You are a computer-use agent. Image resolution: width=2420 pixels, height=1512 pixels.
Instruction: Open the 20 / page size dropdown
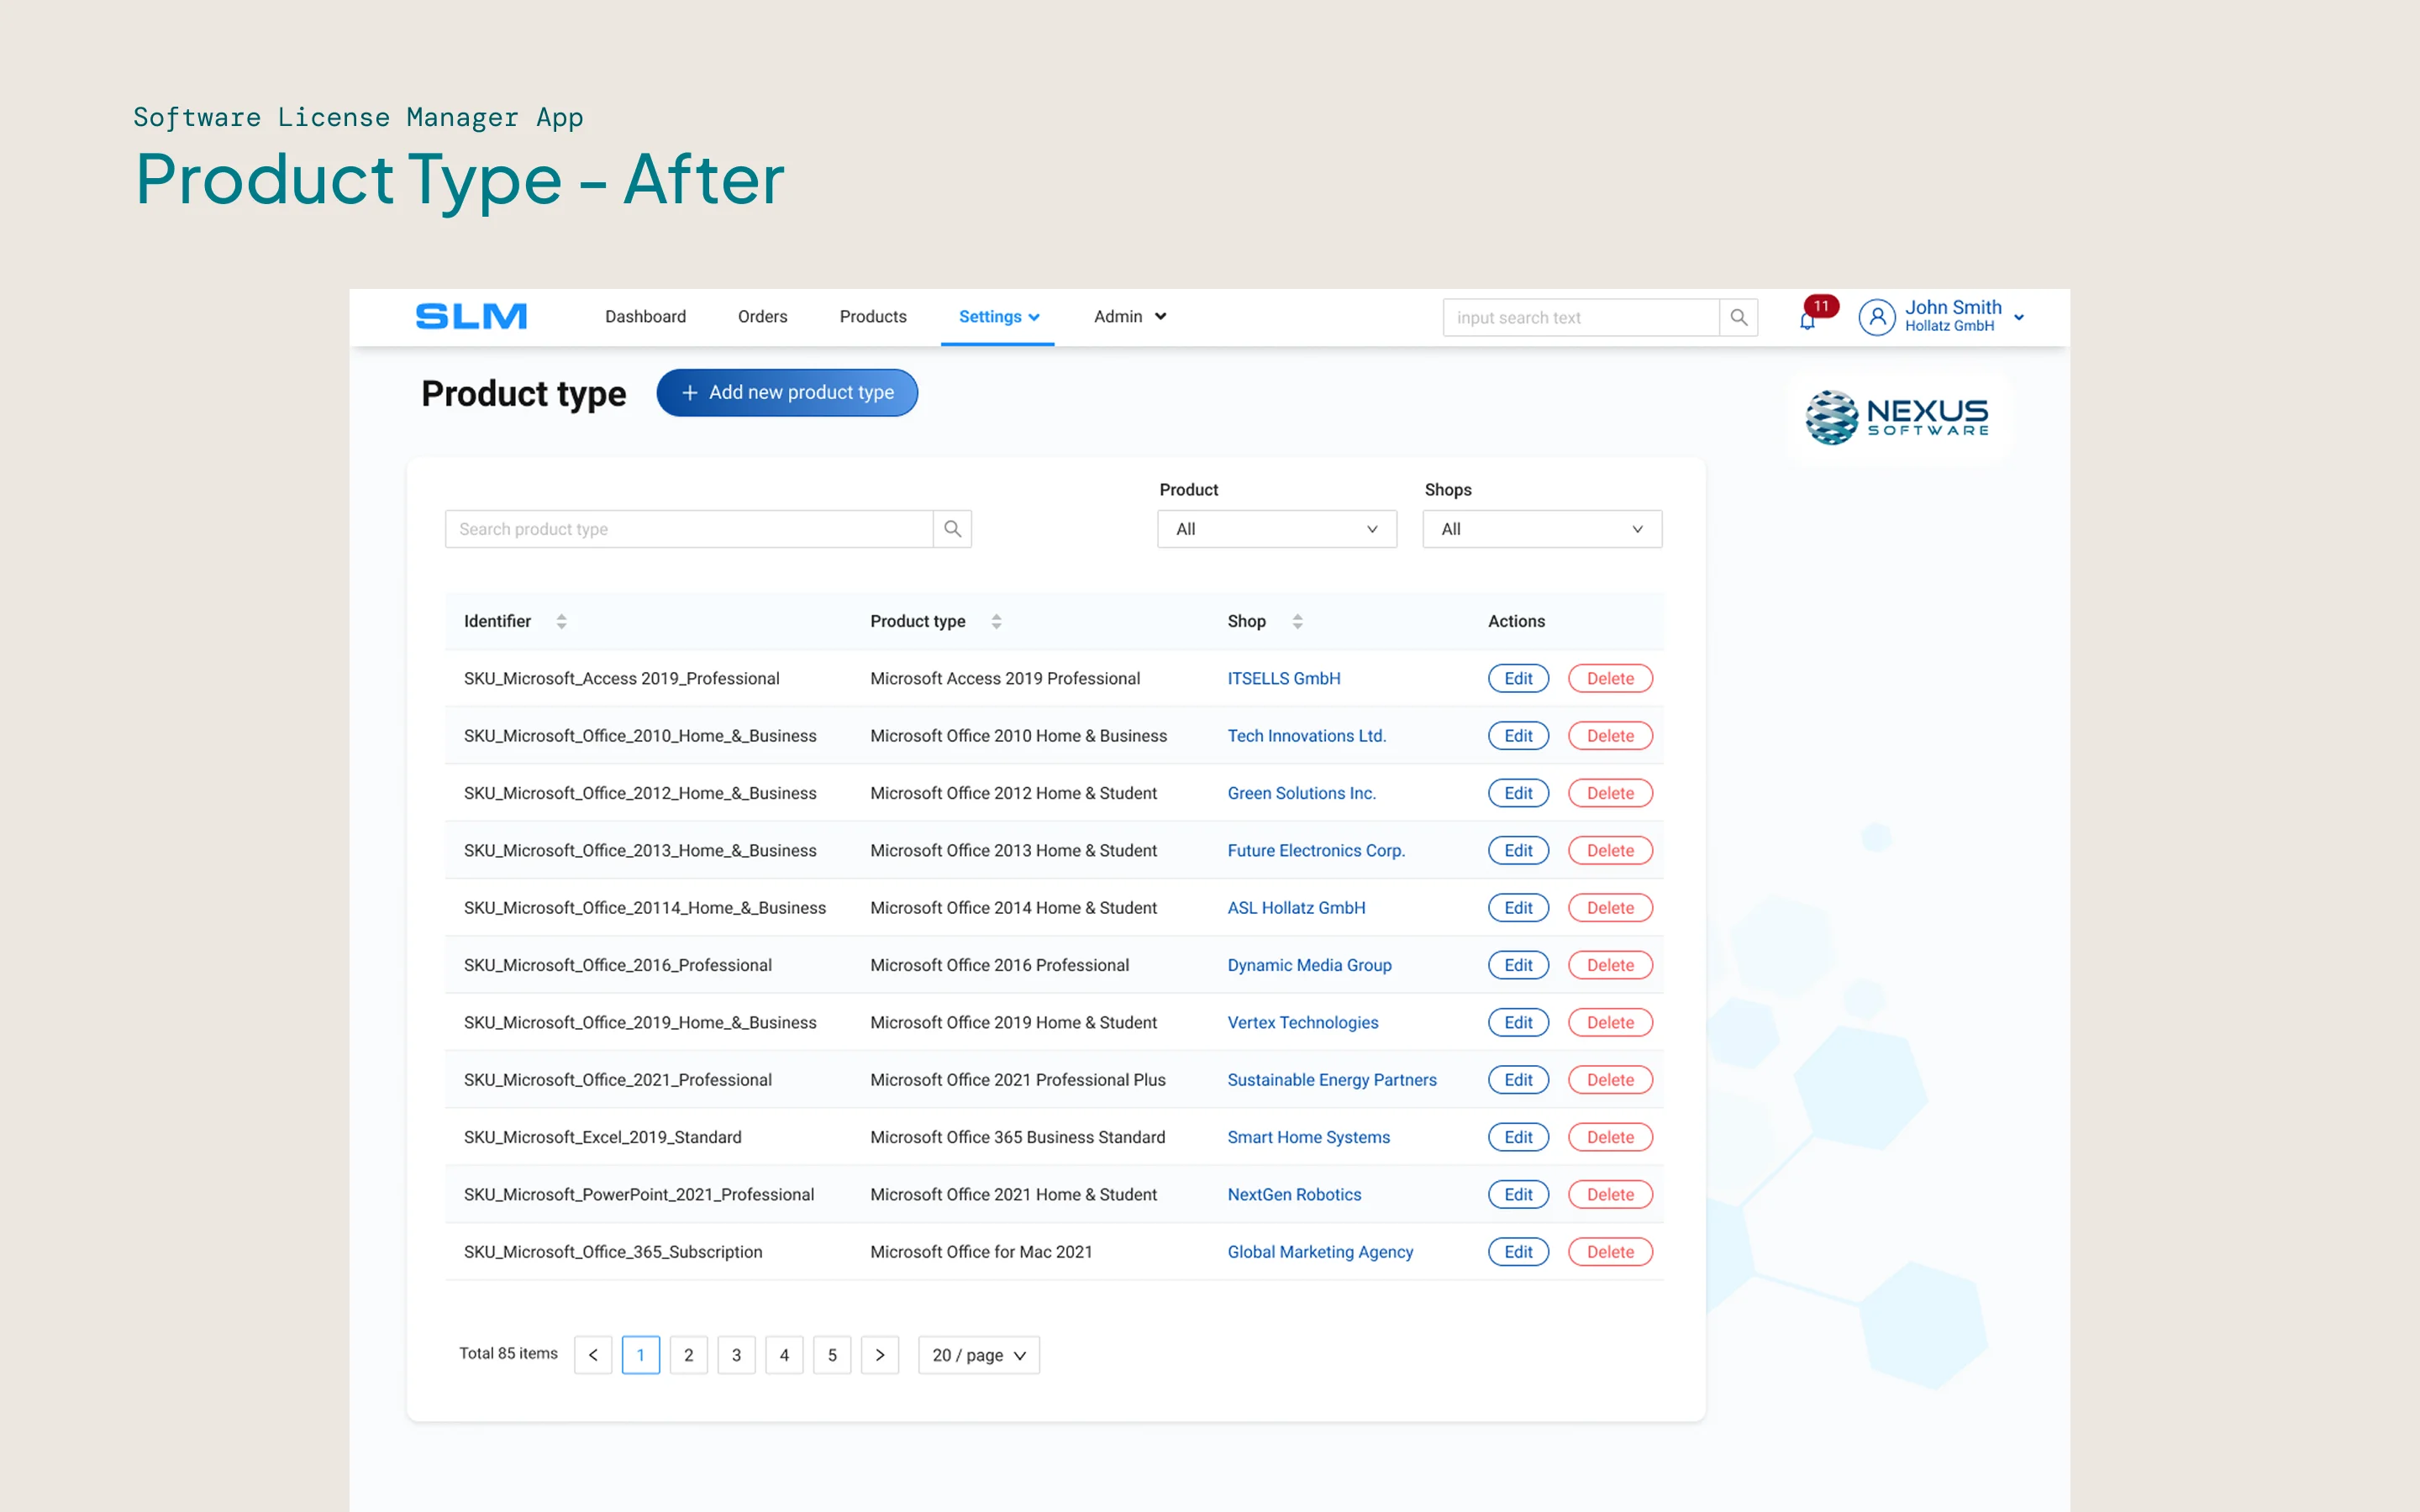979,1355
